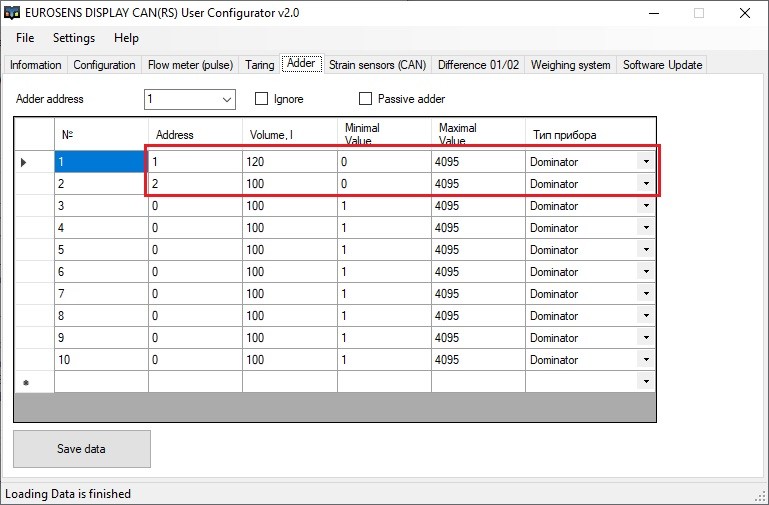Click the app icon in title bar
This screenshot has height=505, width=769.
[x=13, y=13]
